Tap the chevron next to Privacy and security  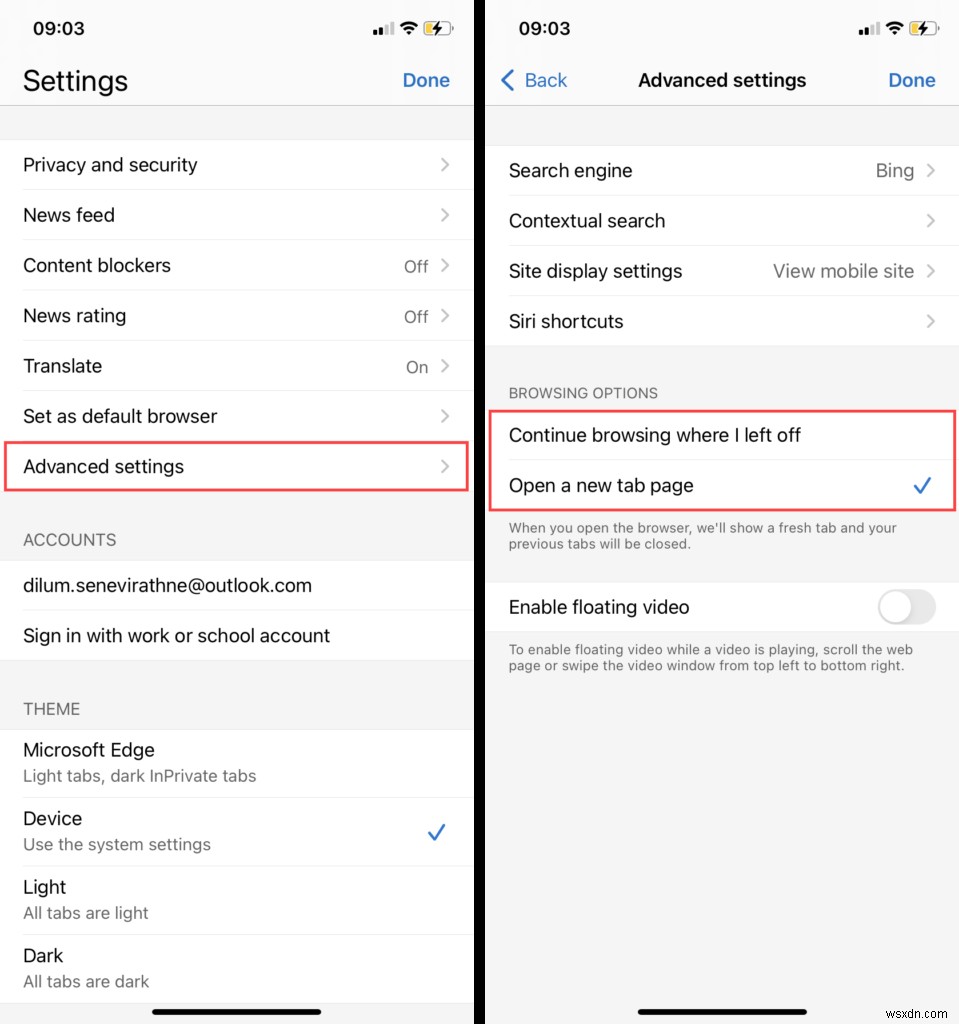point(445,165)
